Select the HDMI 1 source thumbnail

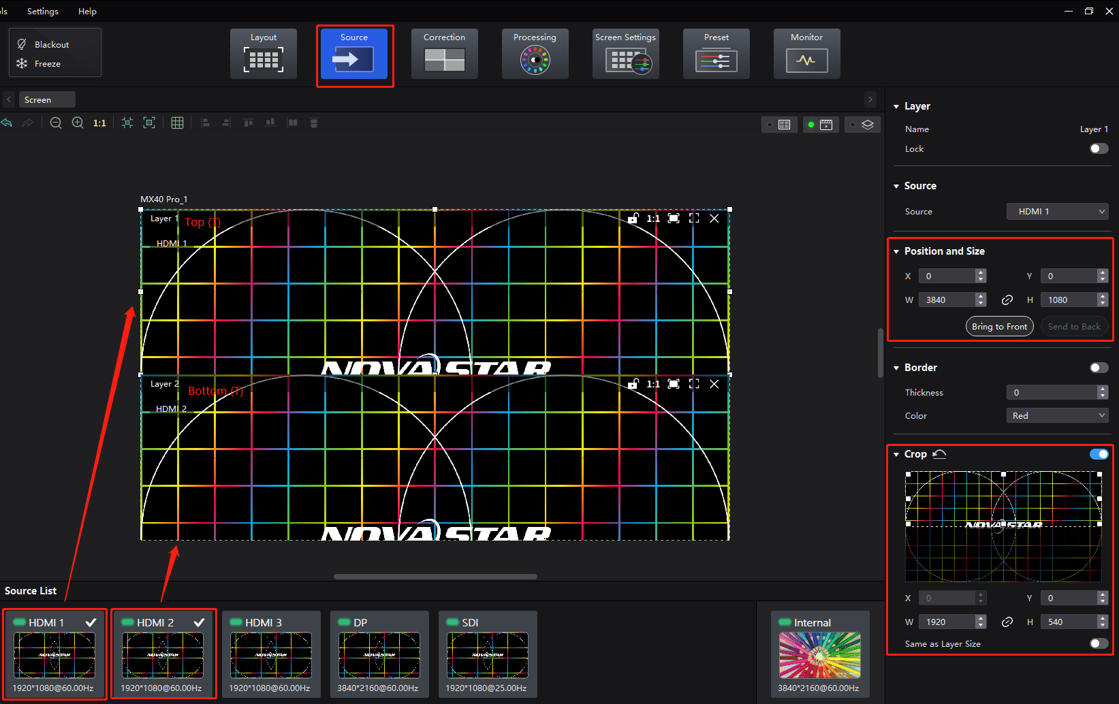(54, 654)
